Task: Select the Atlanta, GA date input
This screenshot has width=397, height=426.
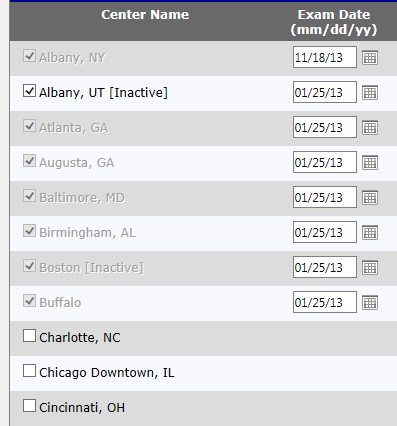Action: pos(325,127)
